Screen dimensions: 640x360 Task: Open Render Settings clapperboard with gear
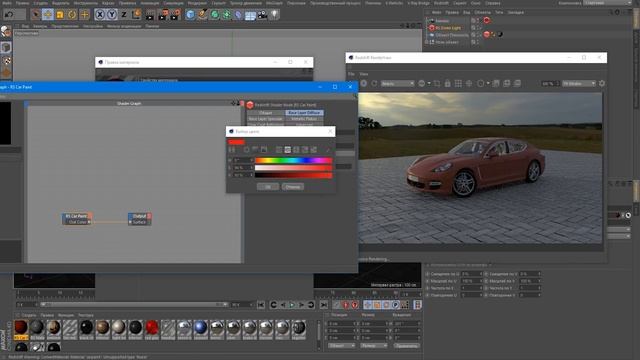(x=175, y=15)
